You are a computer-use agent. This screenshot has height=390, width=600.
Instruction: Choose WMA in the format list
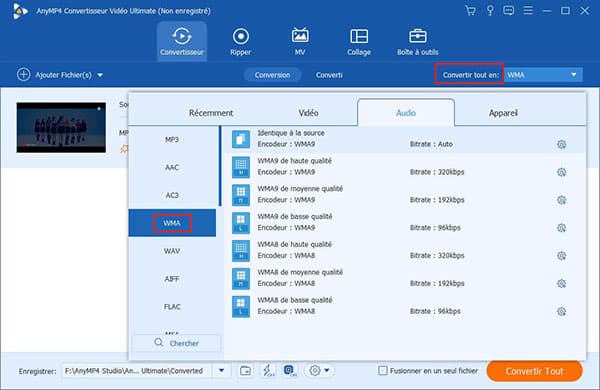[x=172, y=223]
